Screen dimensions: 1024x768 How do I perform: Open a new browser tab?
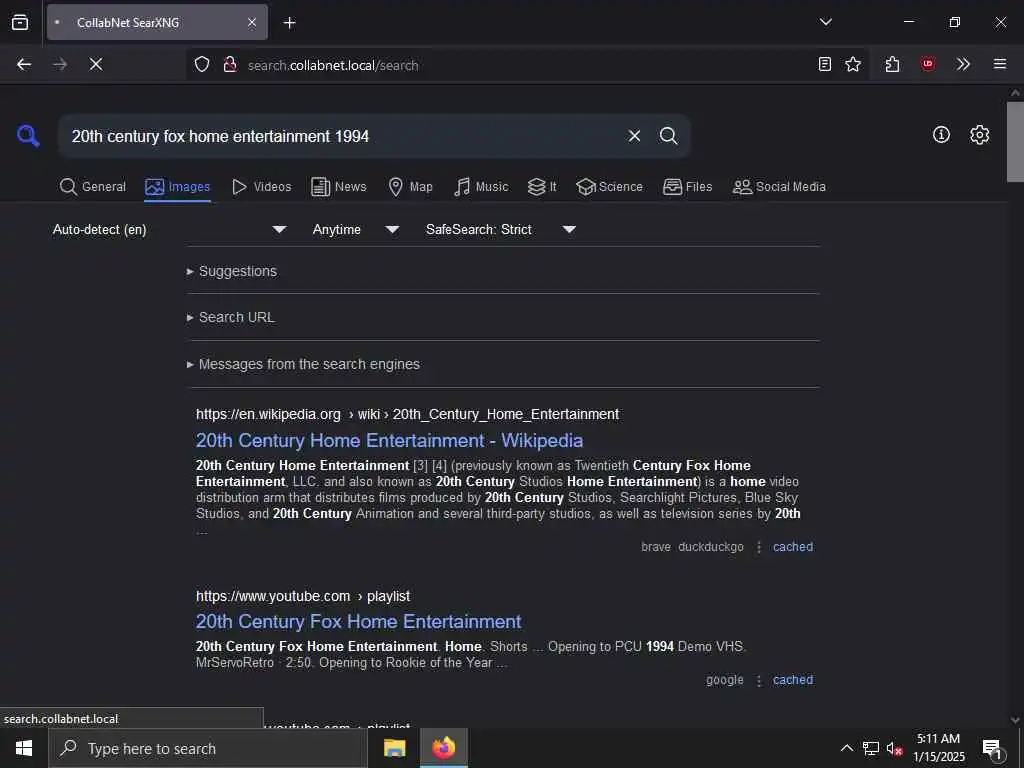(289, 23)
